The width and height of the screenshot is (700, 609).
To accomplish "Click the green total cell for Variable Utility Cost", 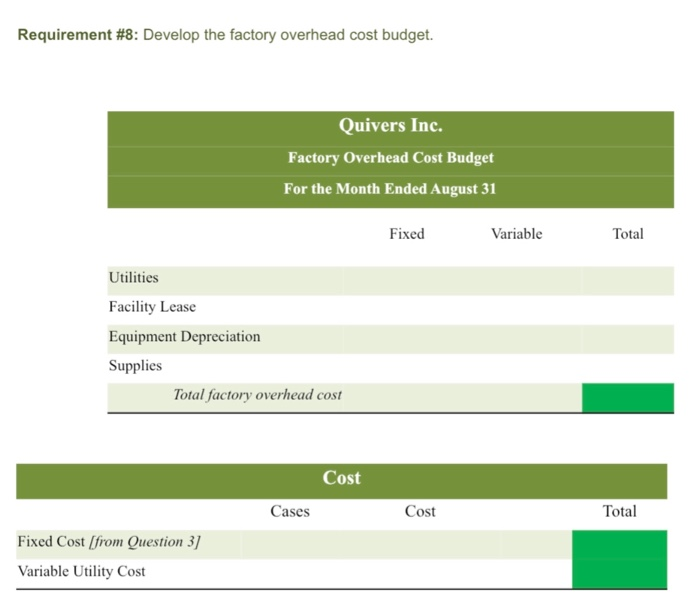I will pos(620,574).
